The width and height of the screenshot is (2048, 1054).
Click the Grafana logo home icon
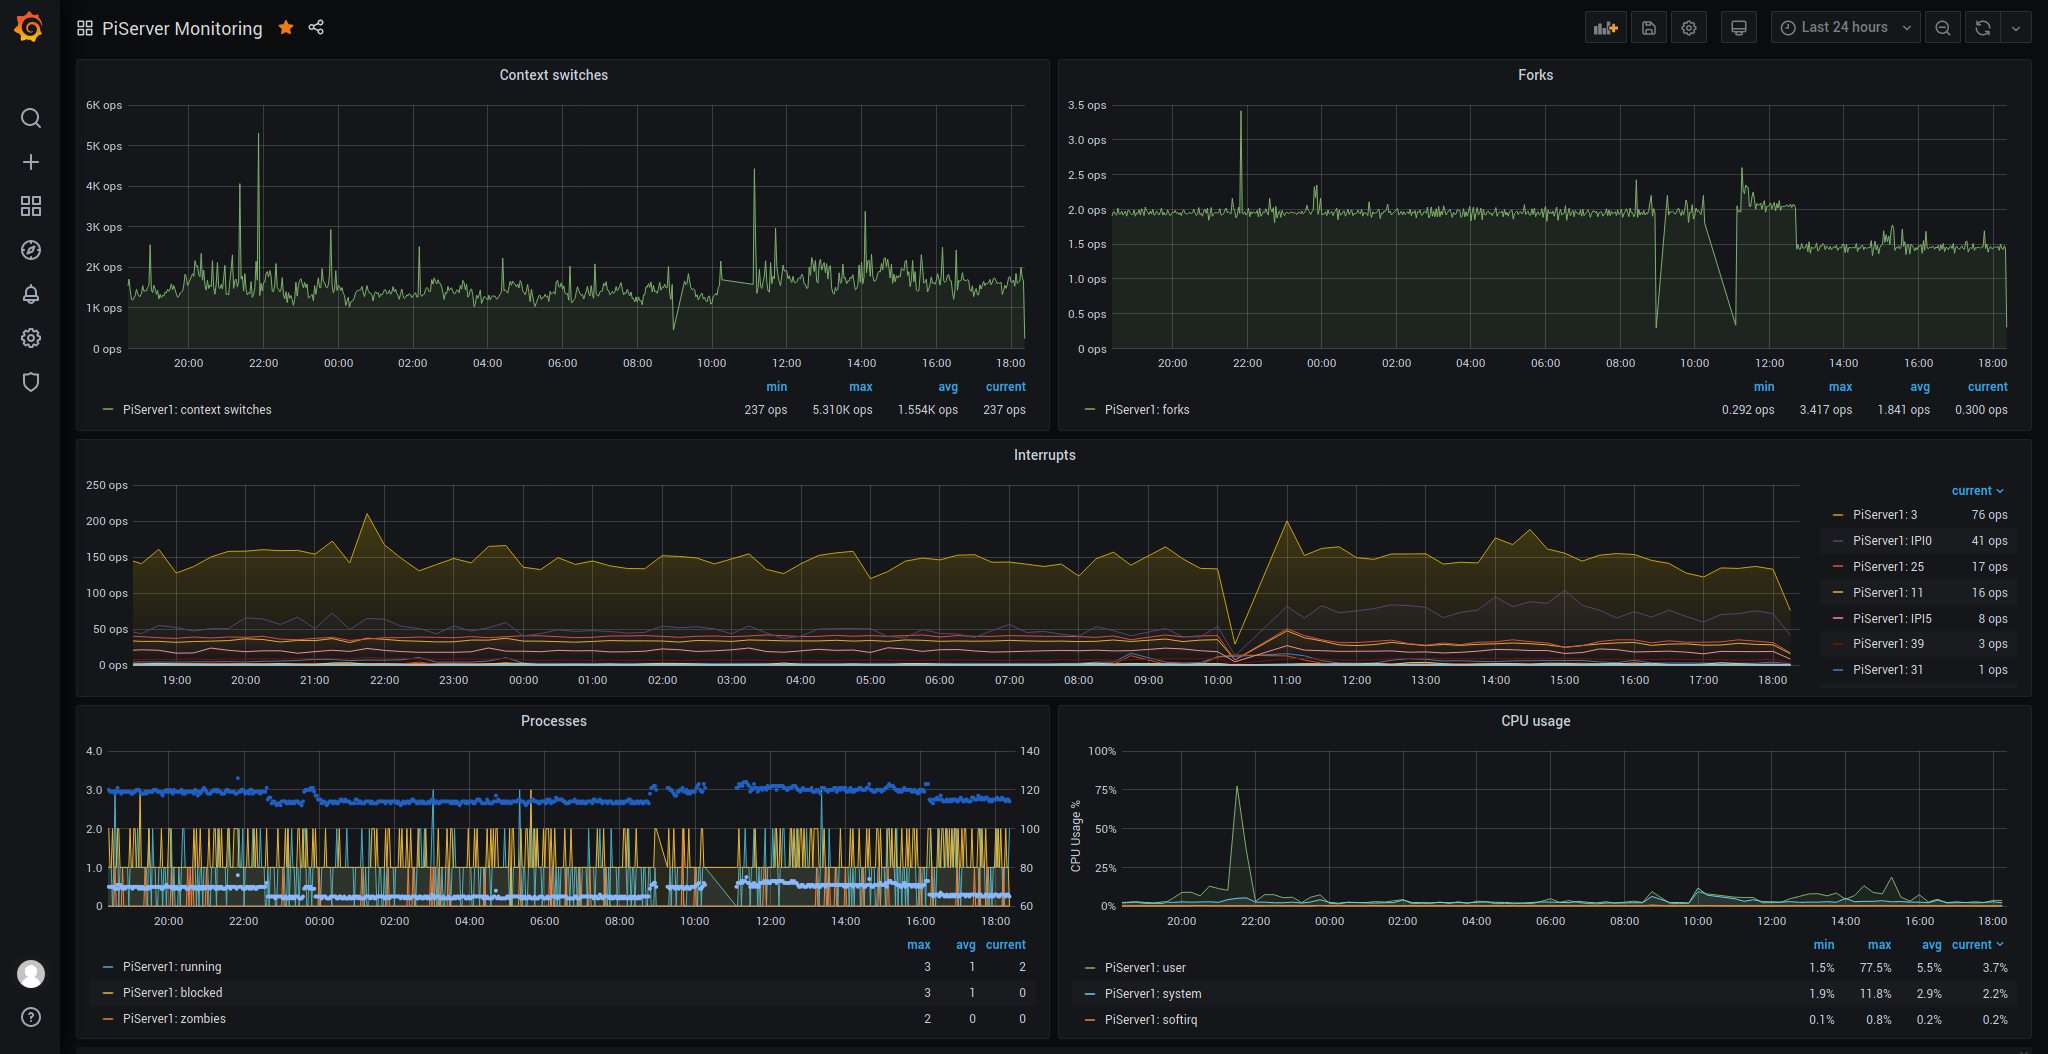tap(29, 27)
